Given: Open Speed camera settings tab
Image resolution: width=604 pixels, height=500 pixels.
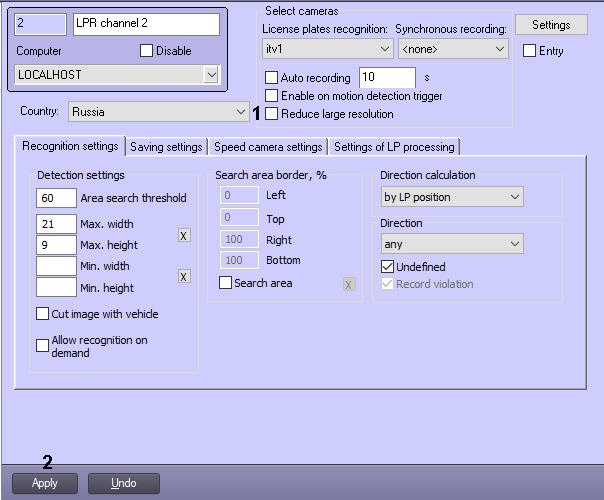Looking at the screenshot, I should (x=268, y=147).
